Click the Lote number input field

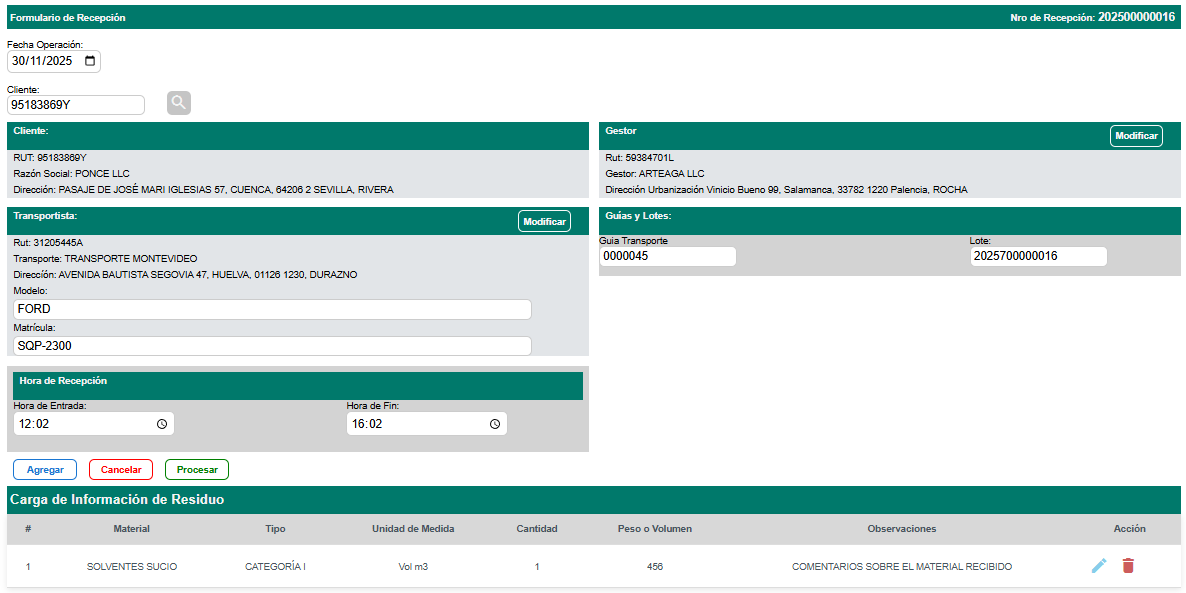1038,257
